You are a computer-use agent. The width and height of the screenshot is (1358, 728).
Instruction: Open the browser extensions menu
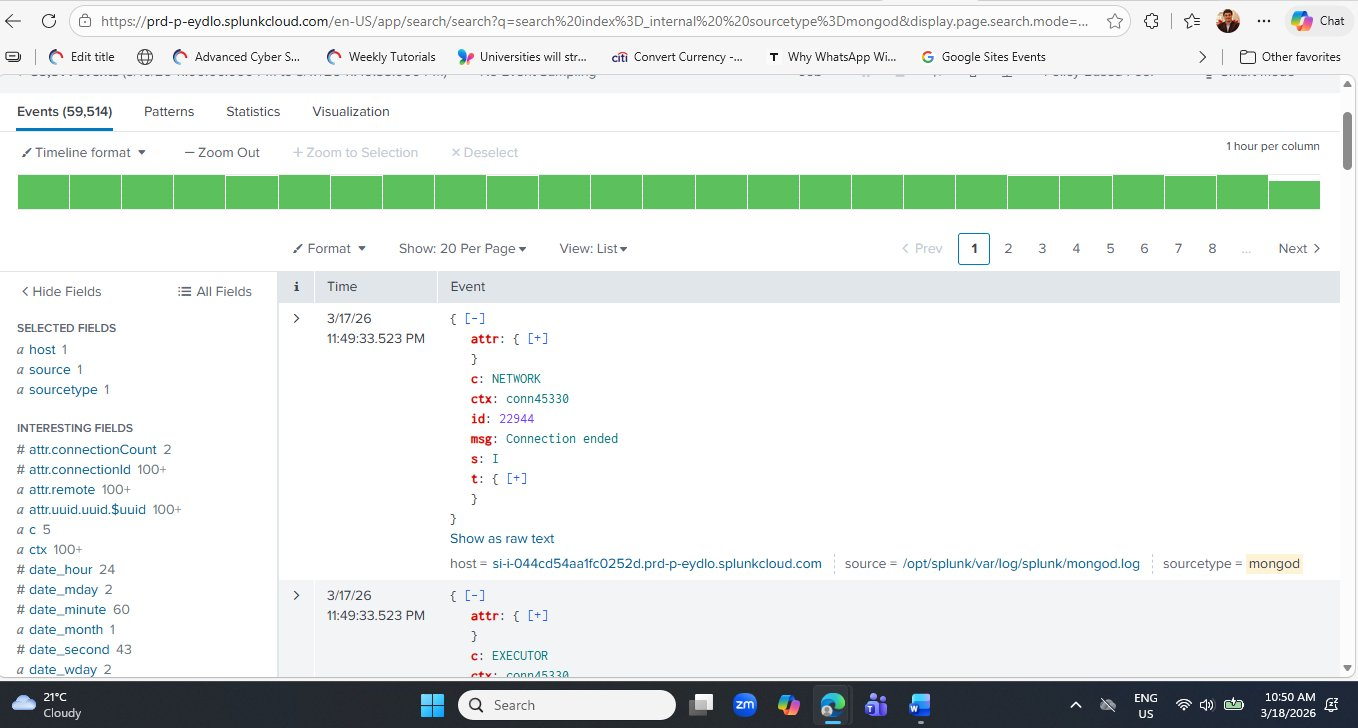pyautogui.click(x=1151, y=20)
